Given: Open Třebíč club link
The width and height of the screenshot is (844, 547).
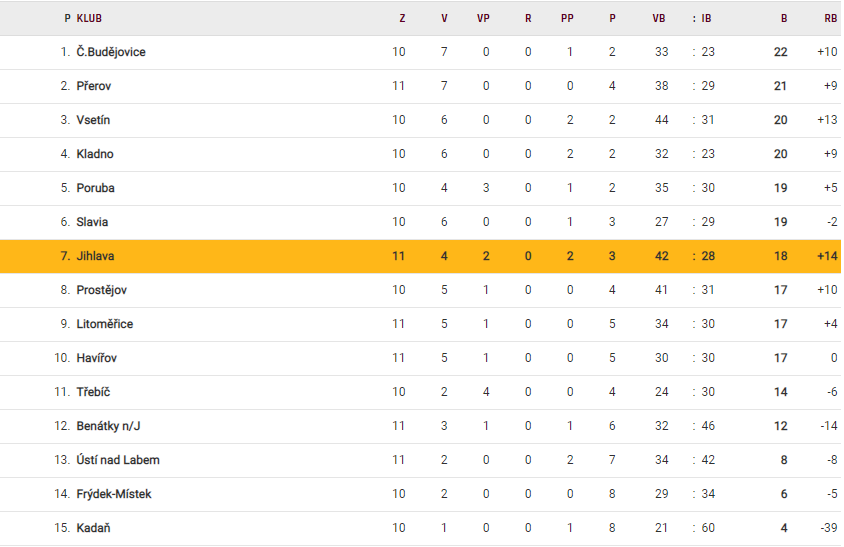Looking at the screenshot, I should (94, 392).
